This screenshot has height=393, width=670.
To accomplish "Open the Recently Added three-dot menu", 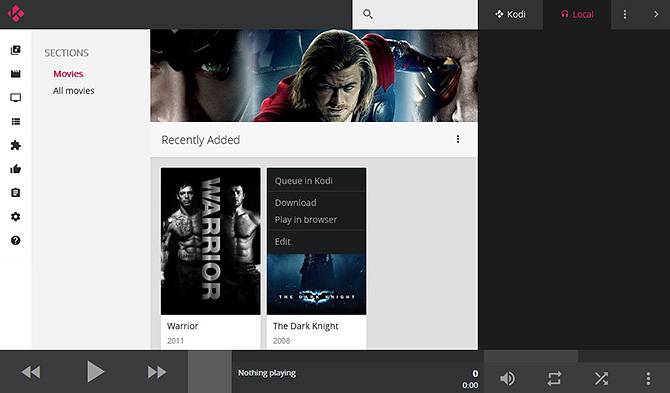I will pyautogui.click(x=458, y=139).
